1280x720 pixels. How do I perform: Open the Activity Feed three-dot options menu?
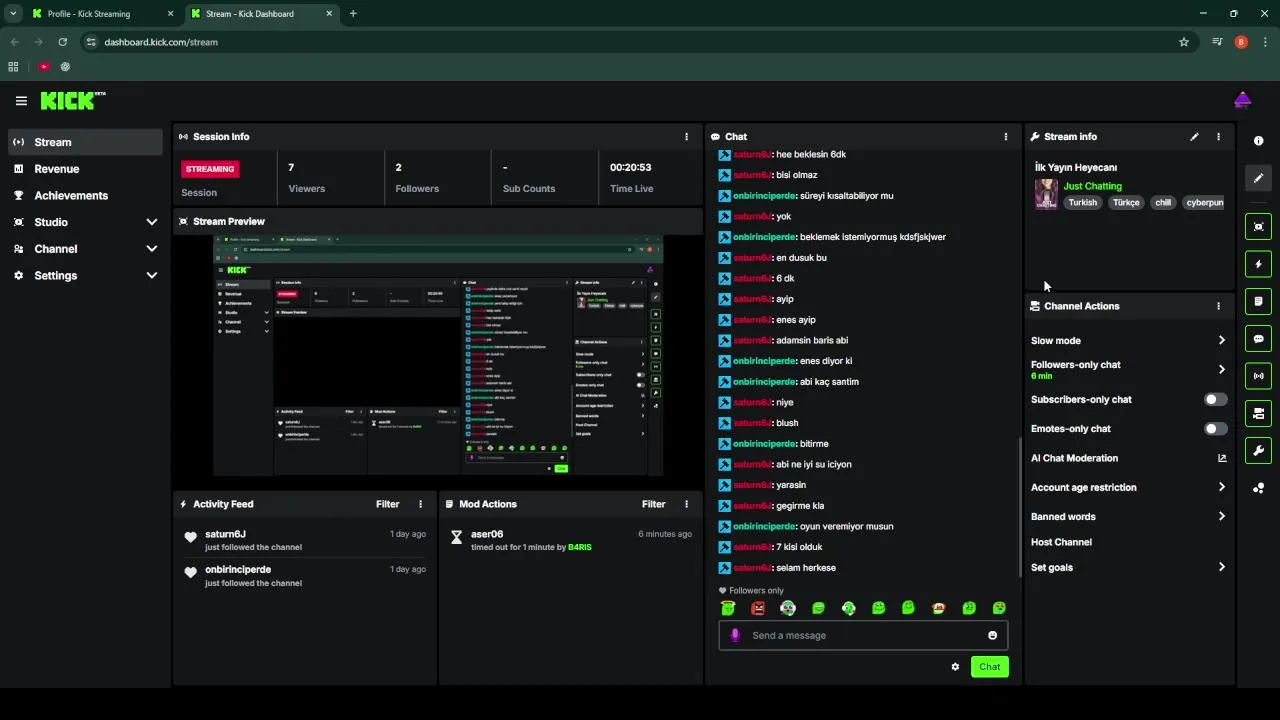tap(420, 504)
